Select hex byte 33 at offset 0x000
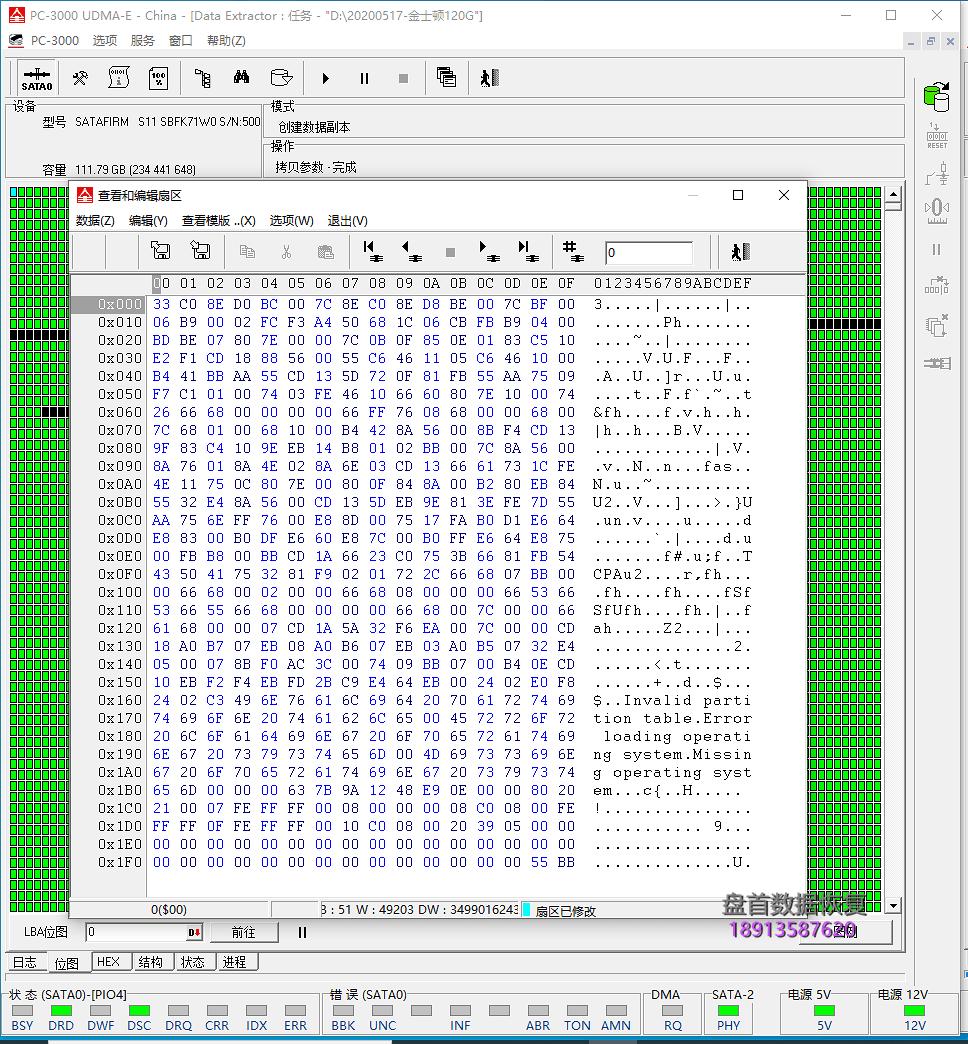The width and height of the screenshot is (968, 1044). pyautogui.click(x=162, y=304)
